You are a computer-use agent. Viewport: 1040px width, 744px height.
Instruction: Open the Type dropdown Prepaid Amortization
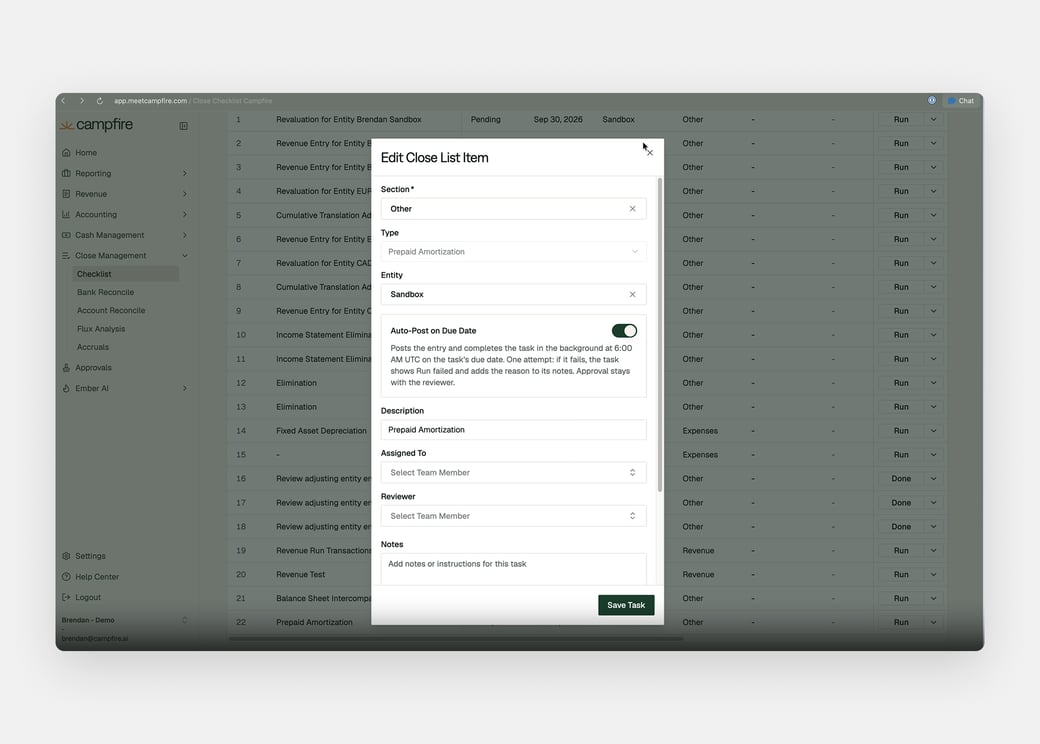[513, 252]
